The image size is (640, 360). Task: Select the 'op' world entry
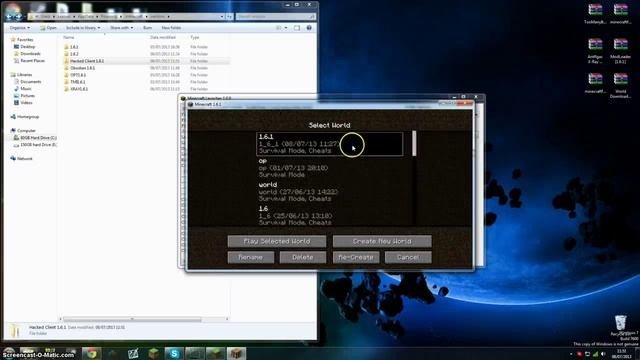(x=329, y=168)
